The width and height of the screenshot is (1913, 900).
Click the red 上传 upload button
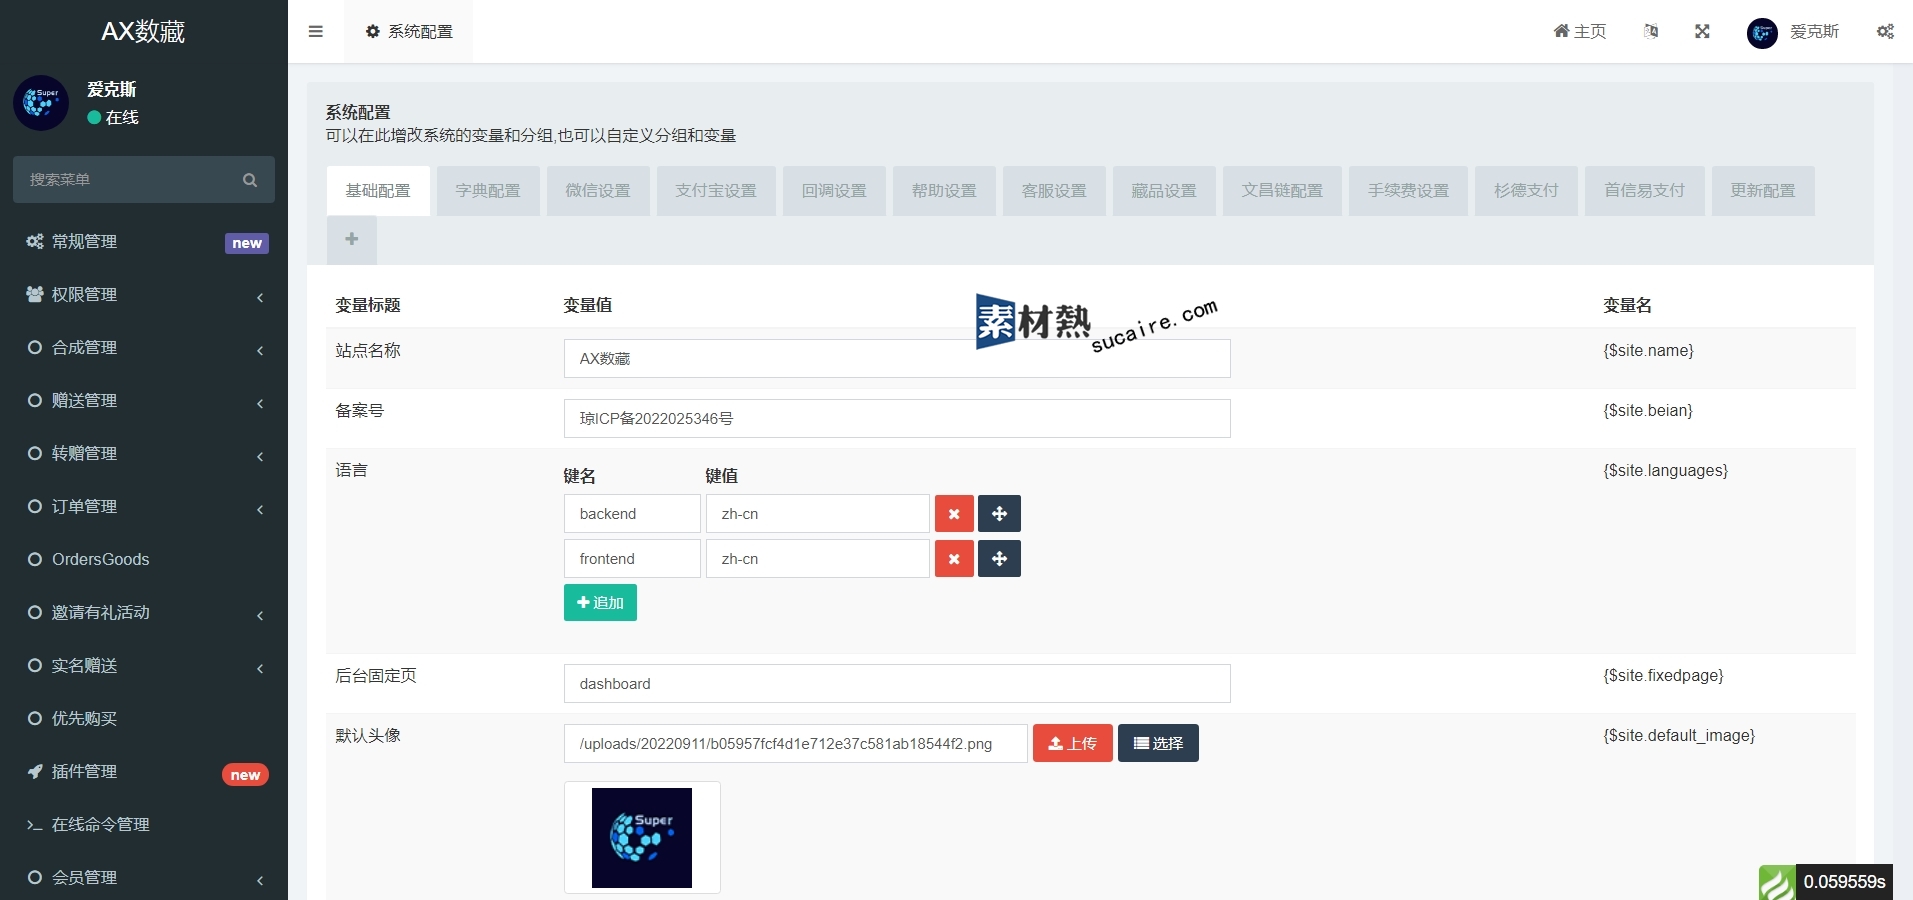point(1072,743)
